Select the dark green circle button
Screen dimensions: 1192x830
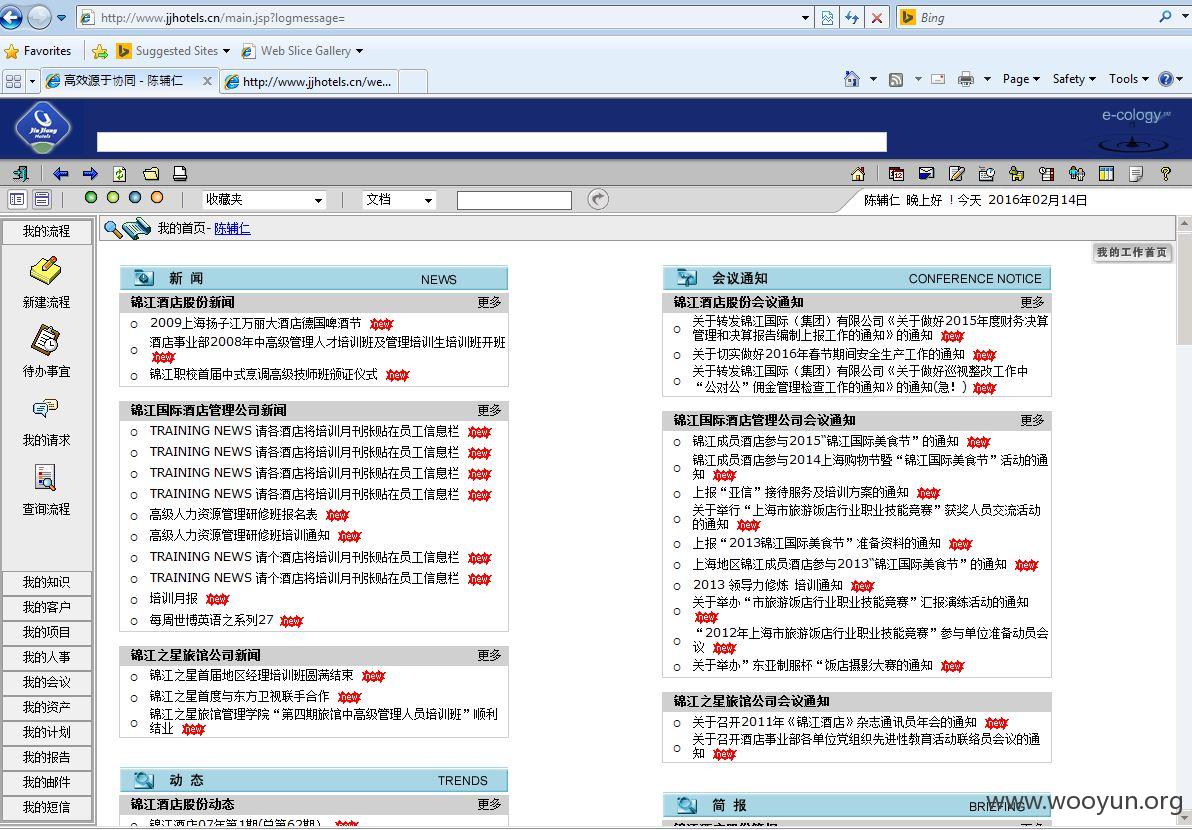pos(91,198)
